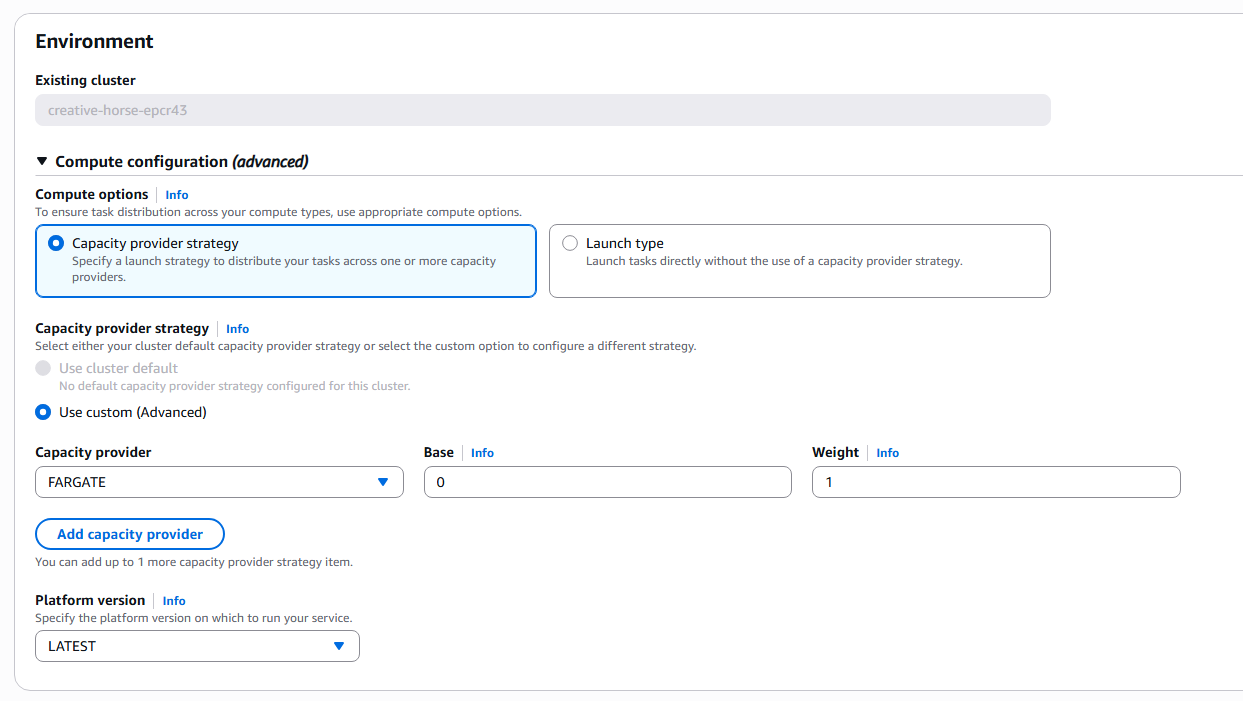Click the Add capacity provider button

(130, 534)
